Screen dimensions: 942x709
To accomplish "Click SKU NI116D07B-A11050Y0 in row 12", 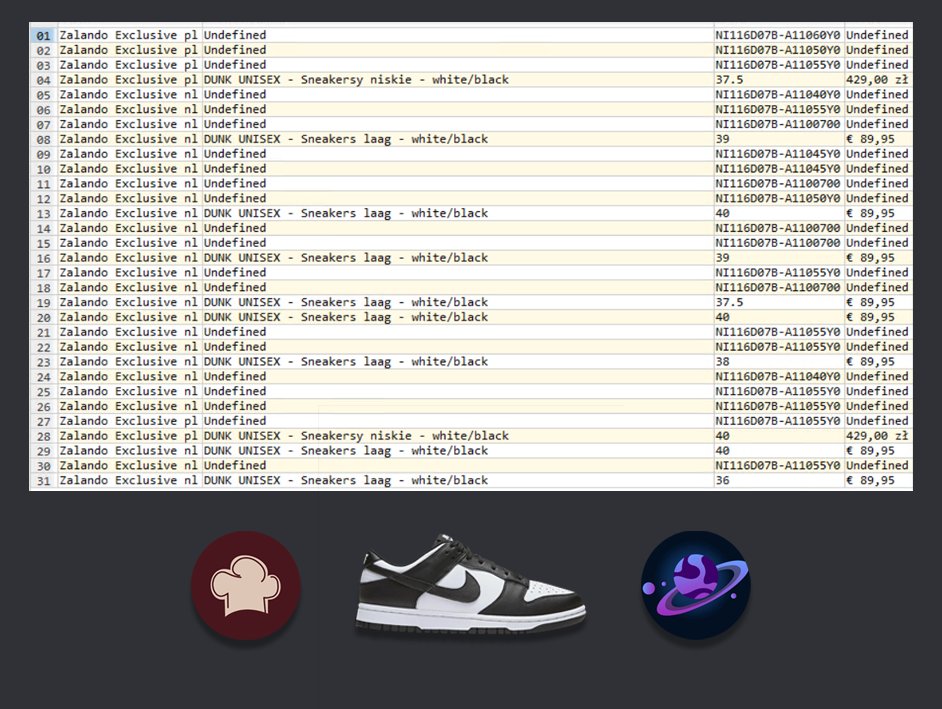I will tap(777, 198).
